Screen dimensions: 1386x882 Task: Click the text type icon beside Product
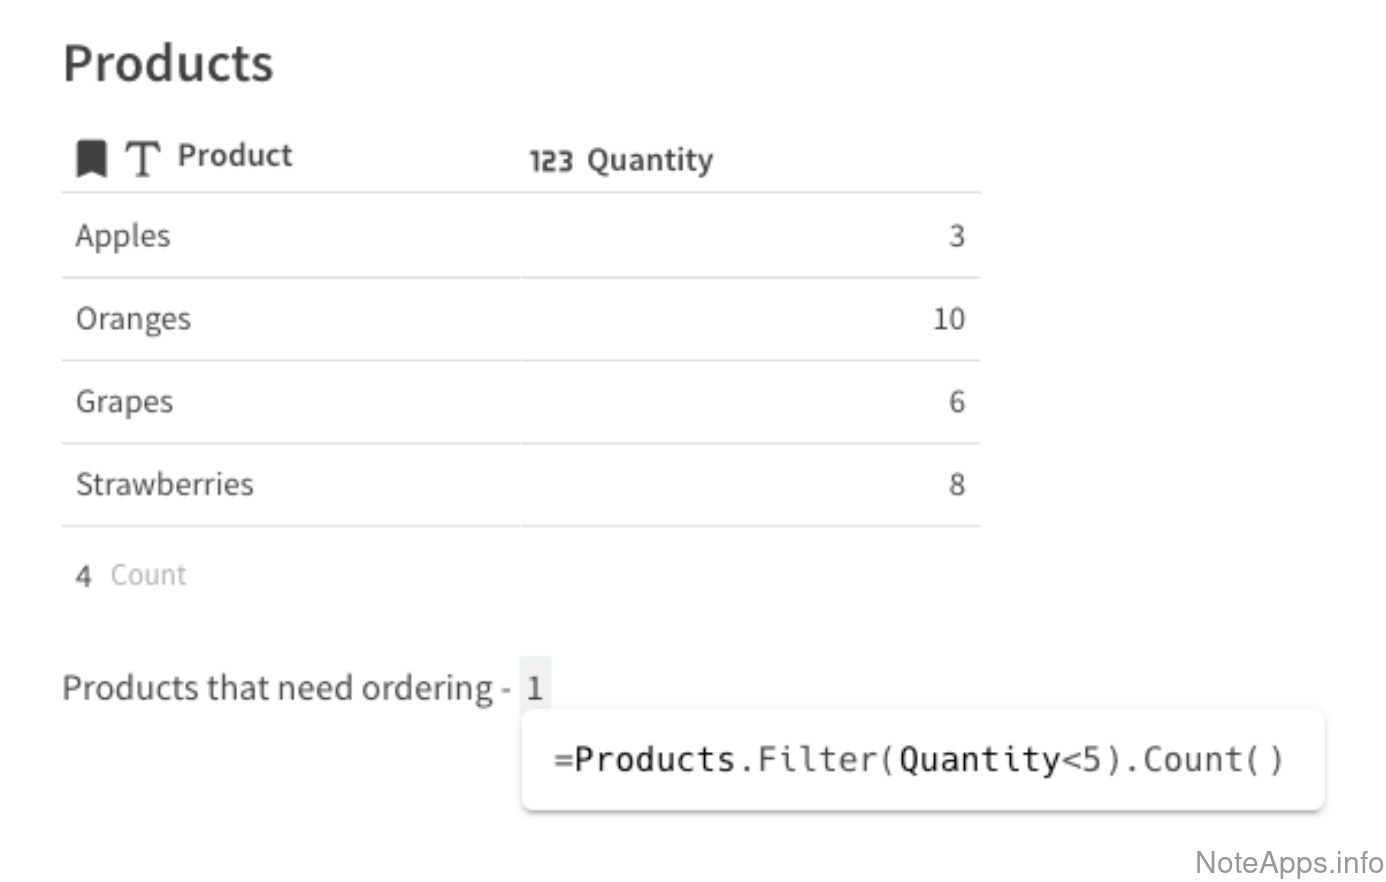click(x=142, y=158)
